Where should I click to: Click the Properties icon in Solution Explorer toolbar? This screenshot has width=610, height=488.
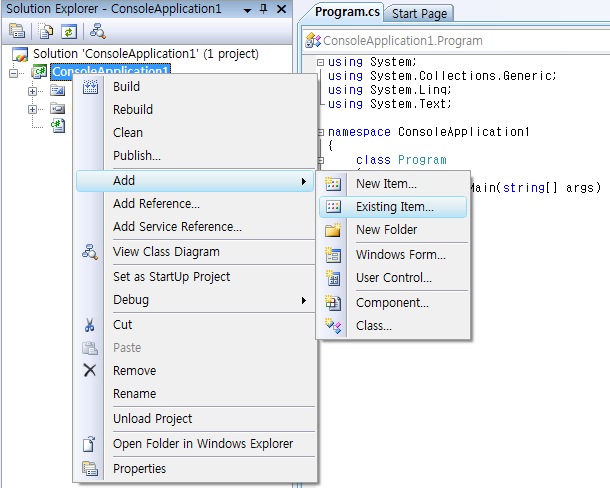(17, 31)
